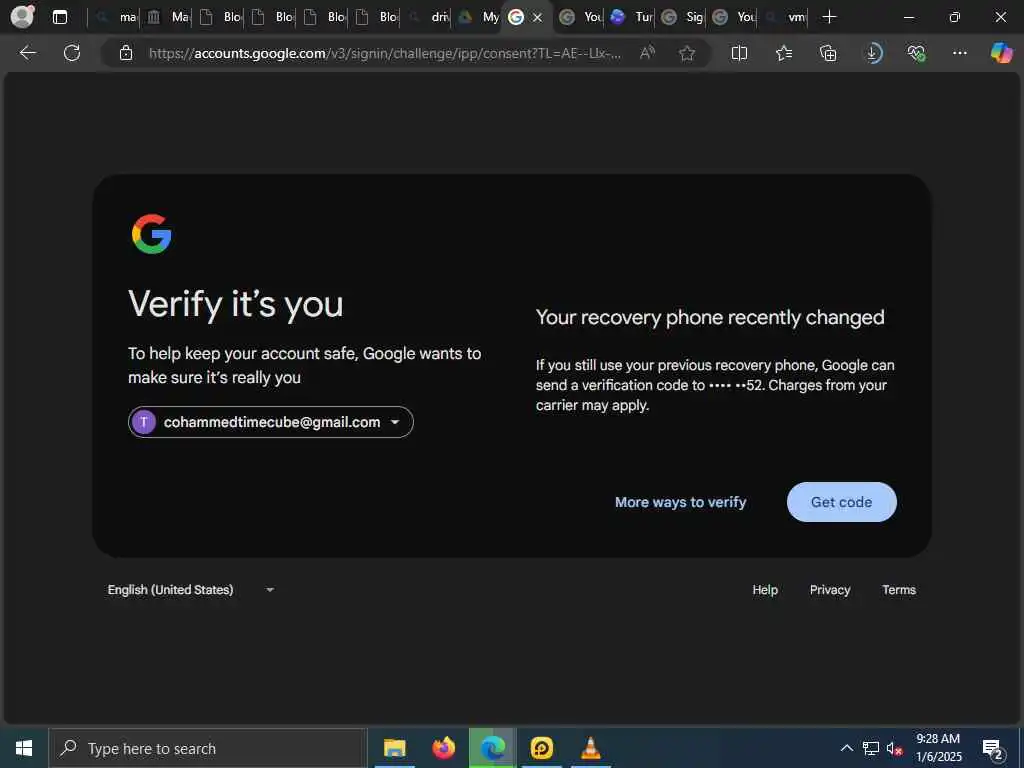Open the tab actions menu icon
The width and height of the screenshot is (1024, 768).
pyautogui.click(x=60, y=17)
